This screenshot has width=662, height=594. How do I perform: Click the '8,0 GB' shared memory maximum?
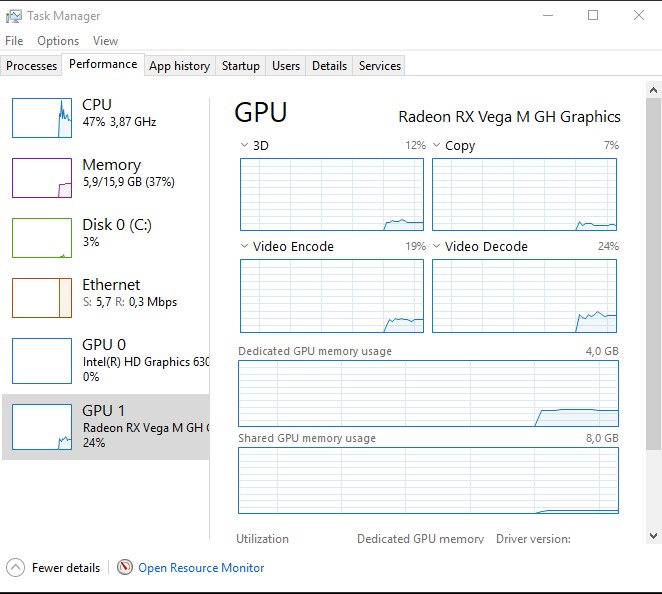point(602,438)
